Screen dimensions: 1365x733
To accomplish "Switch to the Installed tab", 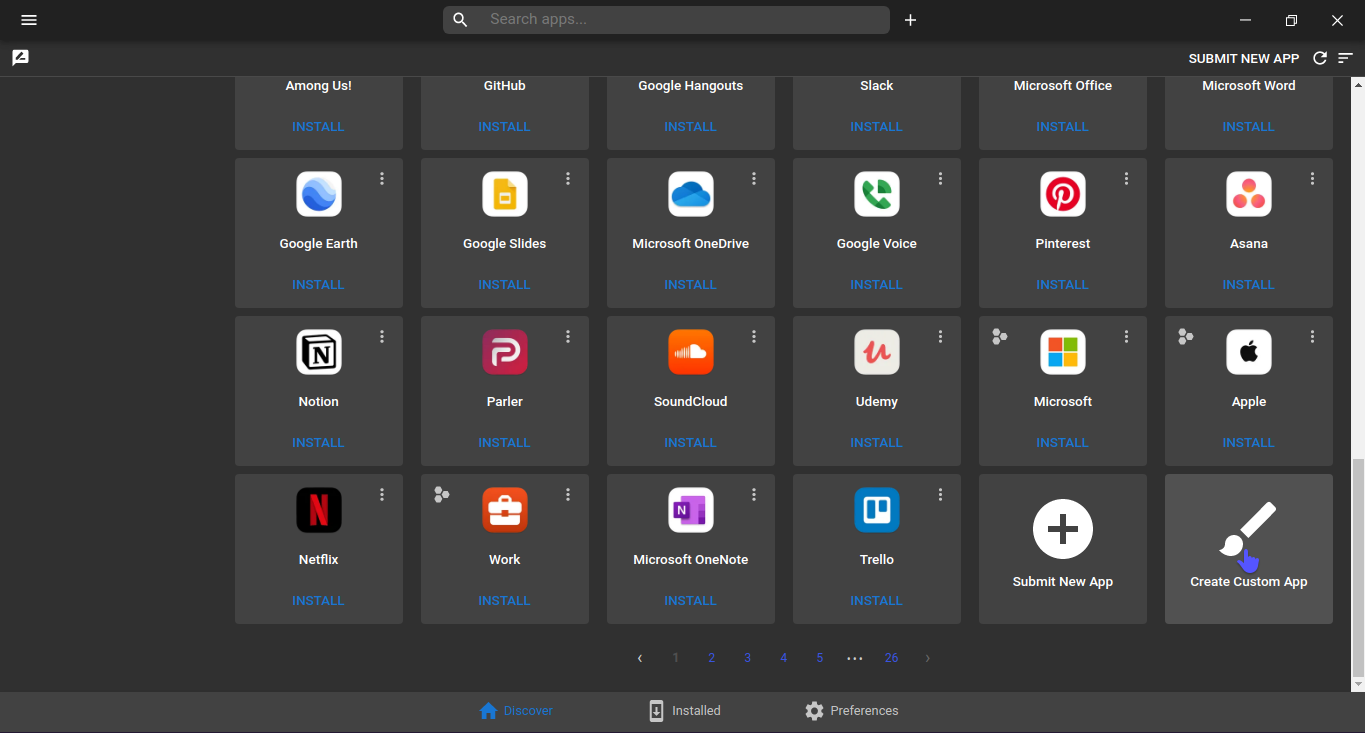I will tap(684, 711).
